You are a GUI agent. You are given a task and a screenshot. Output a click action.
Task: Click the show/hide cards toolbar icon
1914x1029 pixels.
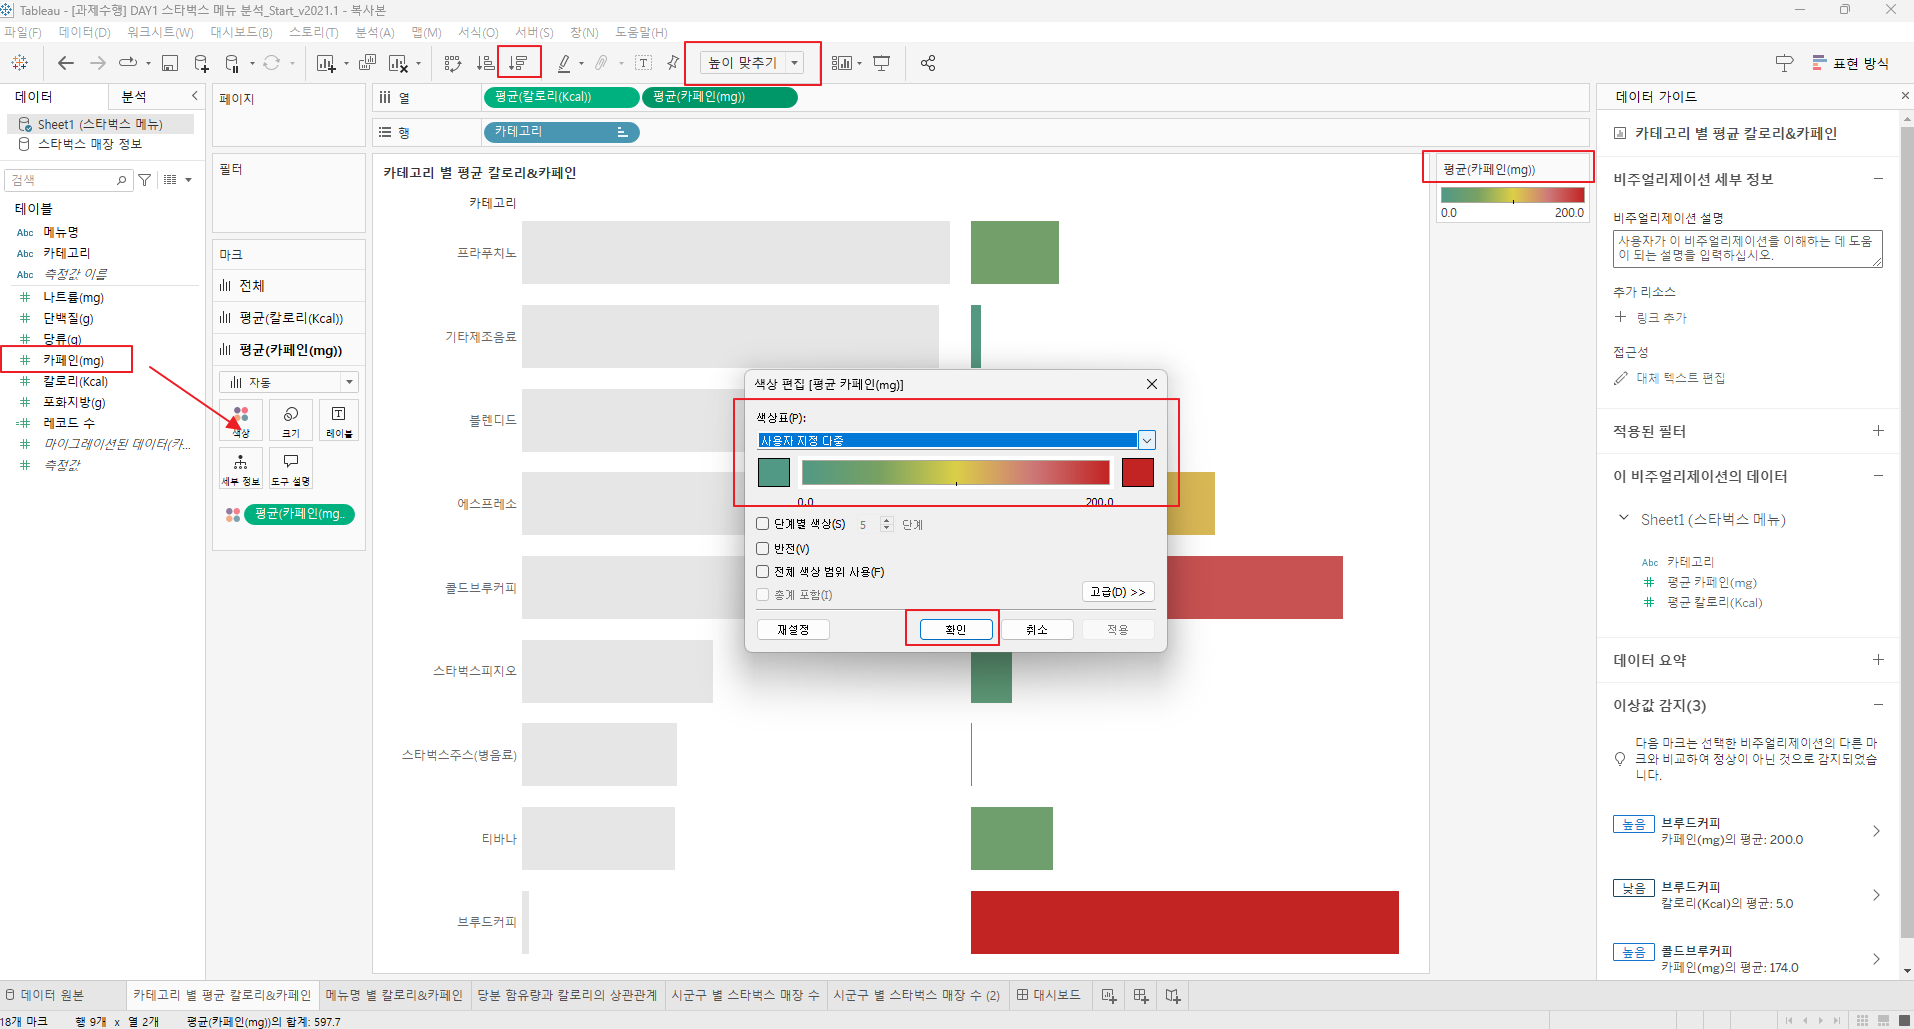pos(841,63)
